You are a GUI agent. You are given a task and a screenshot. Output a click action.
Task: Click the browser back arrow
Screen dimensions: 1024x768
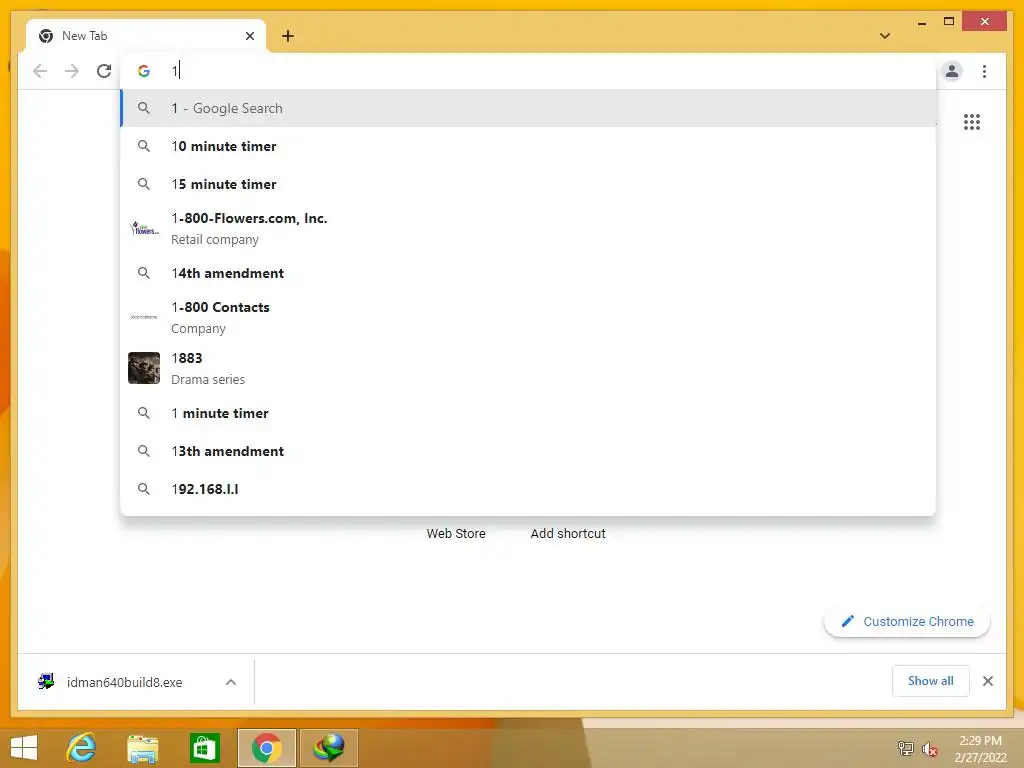pos(40,71)
